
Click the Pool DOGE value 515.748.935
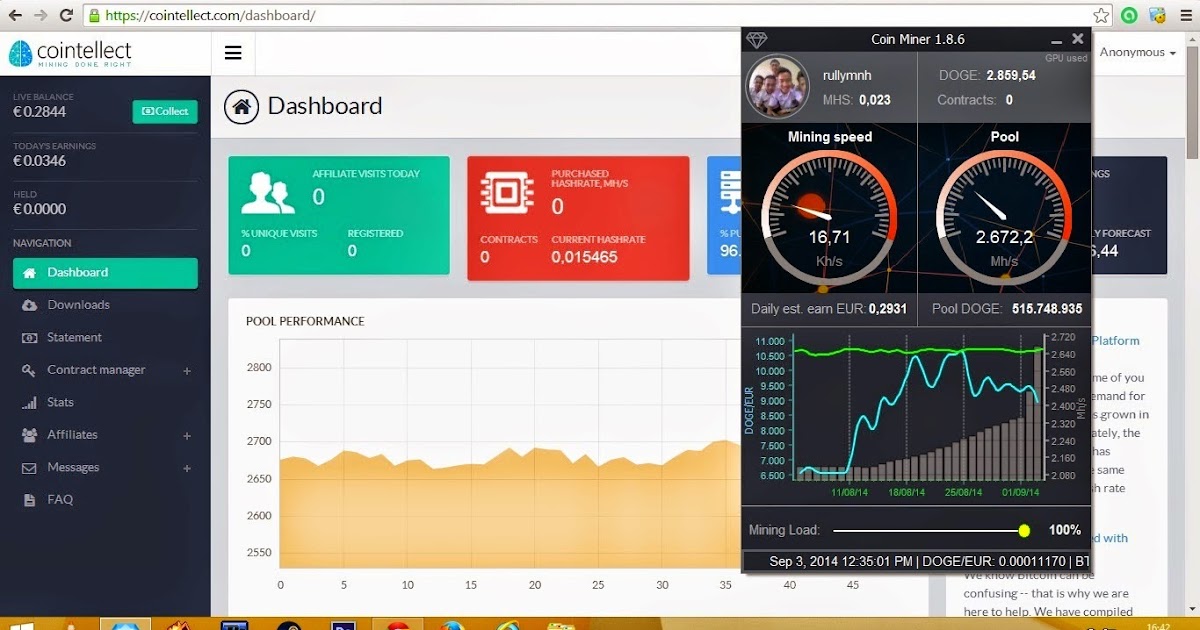tap(1048, 309)
